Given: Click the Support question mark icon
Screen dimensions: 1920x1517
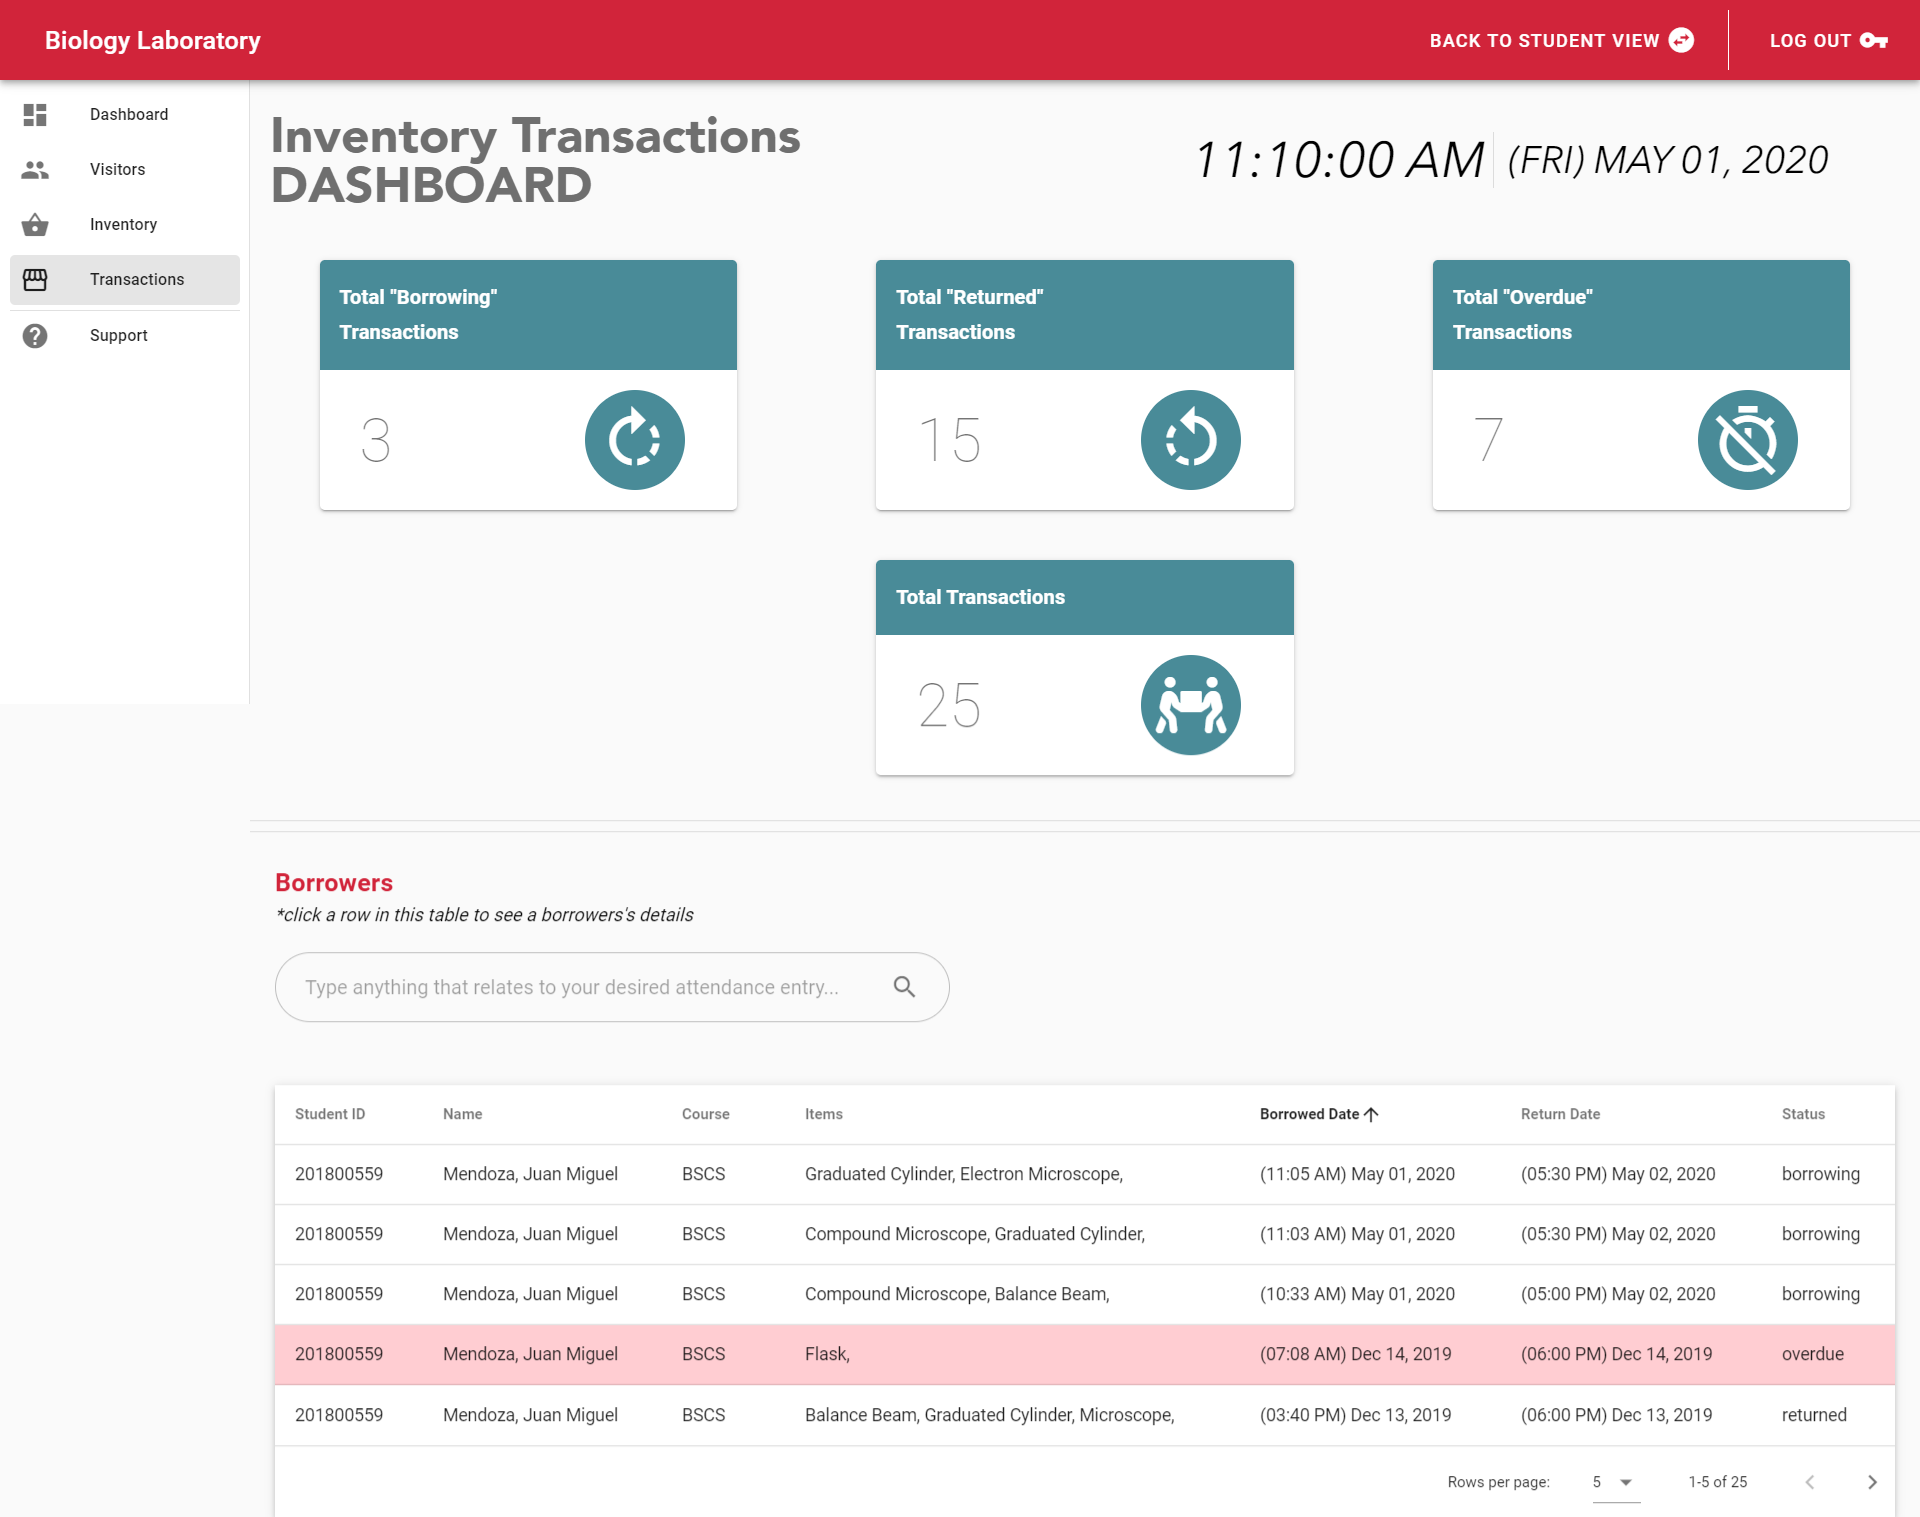Looking at the screenshot, I should (35, 336).
